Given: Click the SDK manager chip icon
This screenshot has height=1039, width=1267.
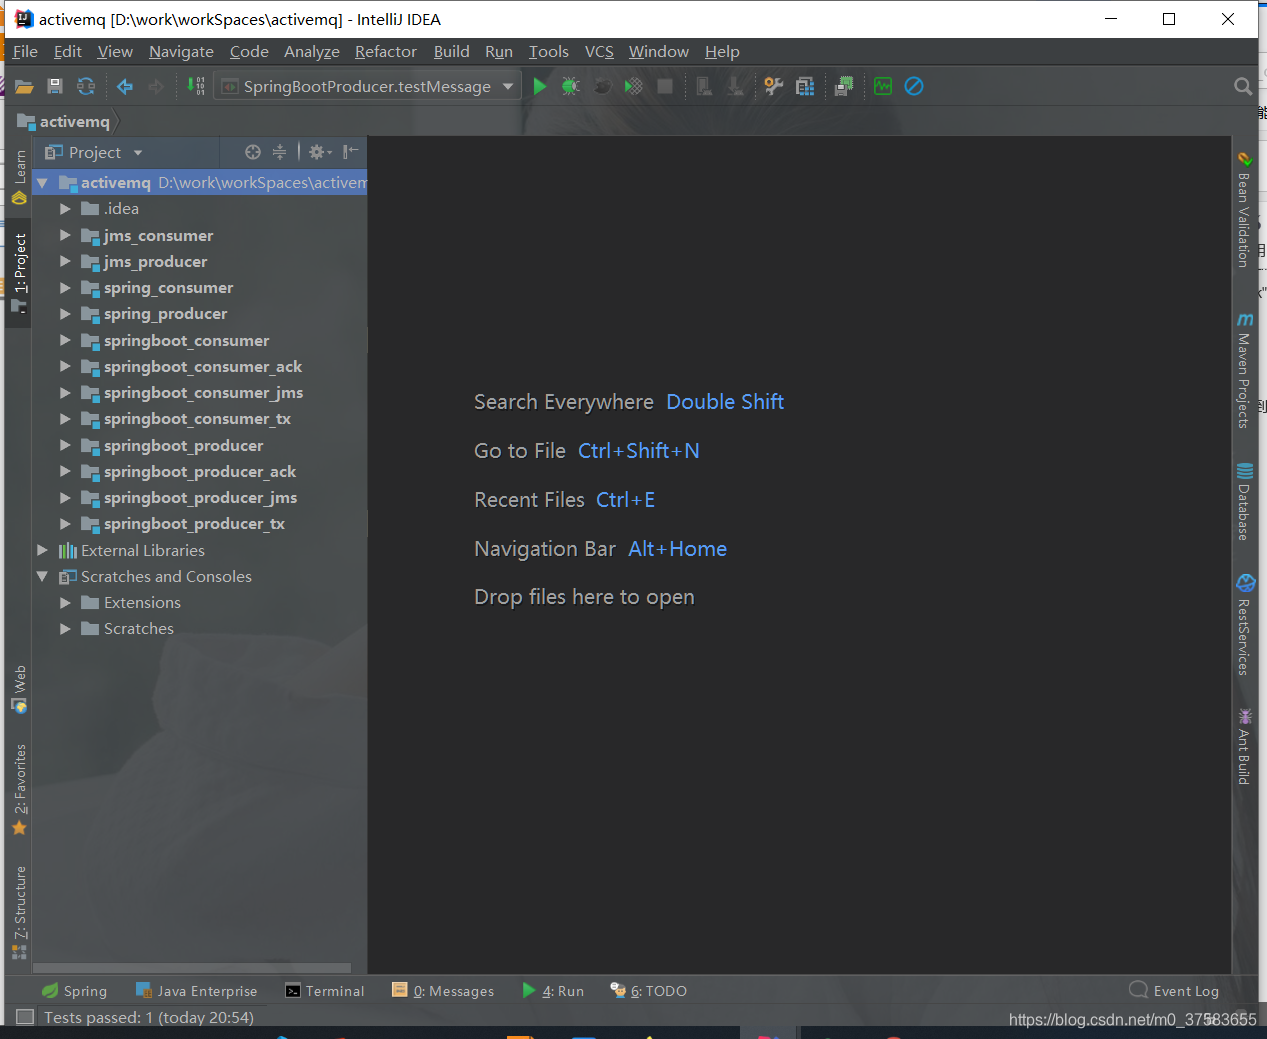Looking at the screenshot, I should pyautogui.click(x=844, y=87).
